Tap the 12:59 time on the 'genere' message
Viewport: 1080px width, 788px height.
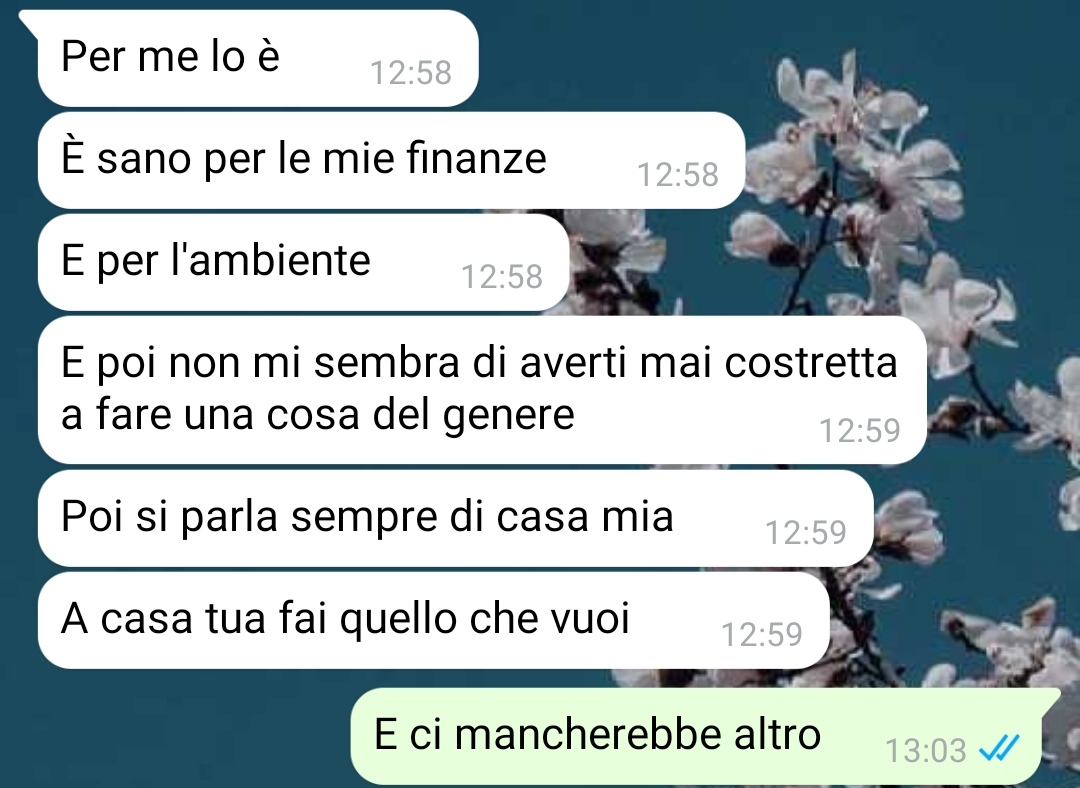860,431
